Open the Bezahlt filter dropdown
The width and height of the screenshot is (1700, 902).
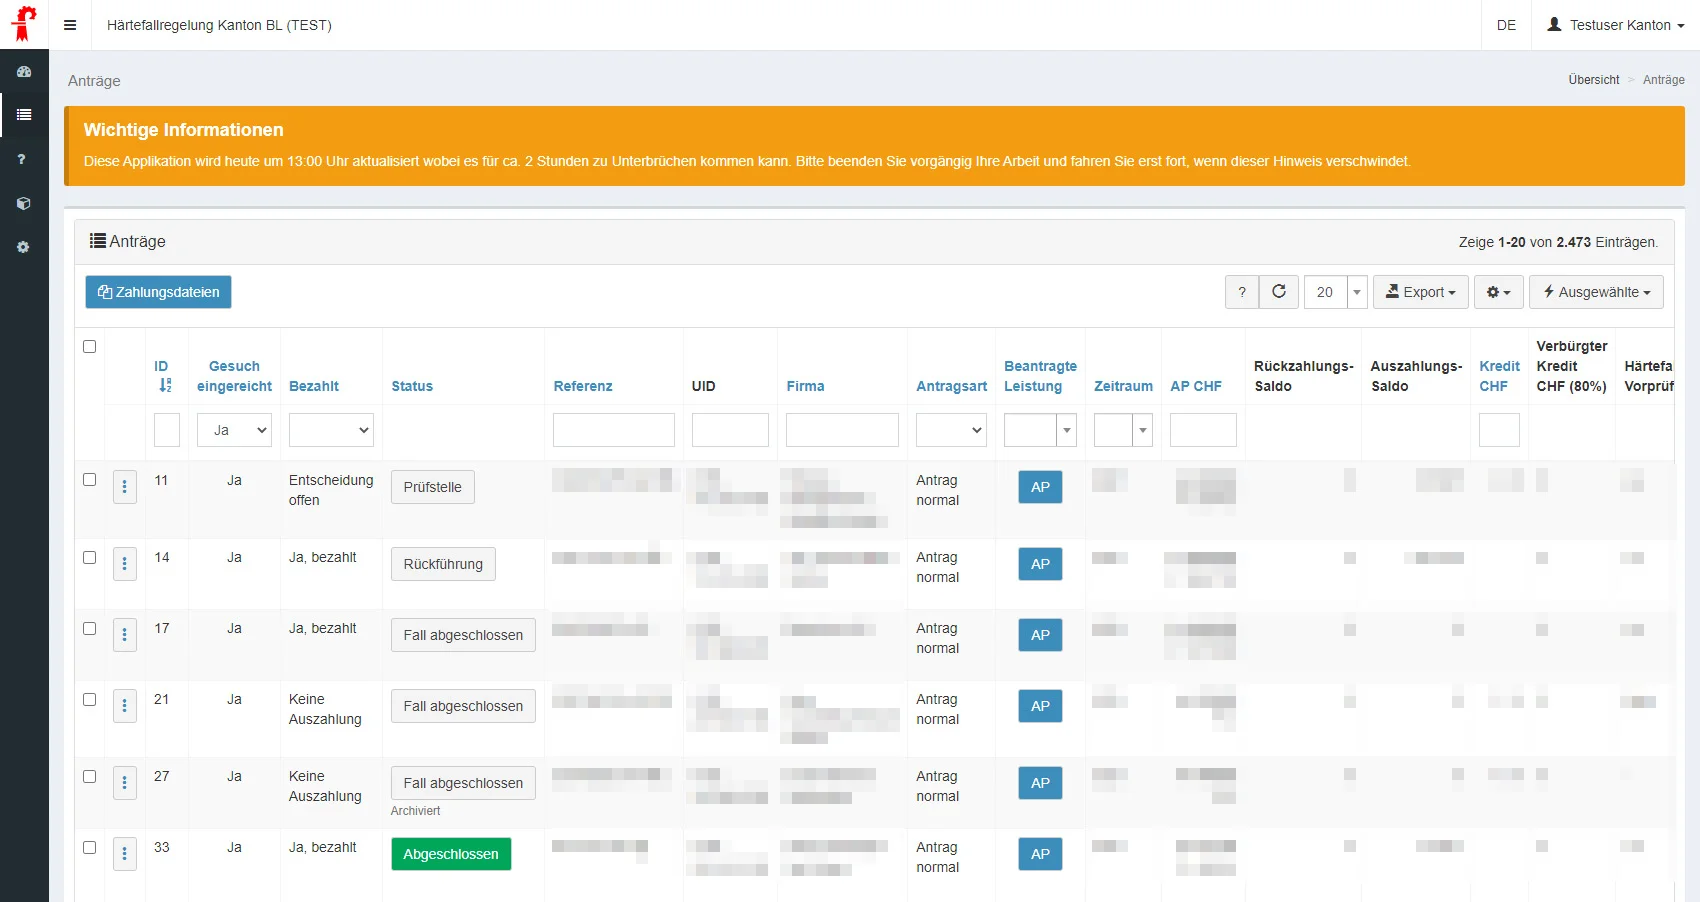pos(331,430)
